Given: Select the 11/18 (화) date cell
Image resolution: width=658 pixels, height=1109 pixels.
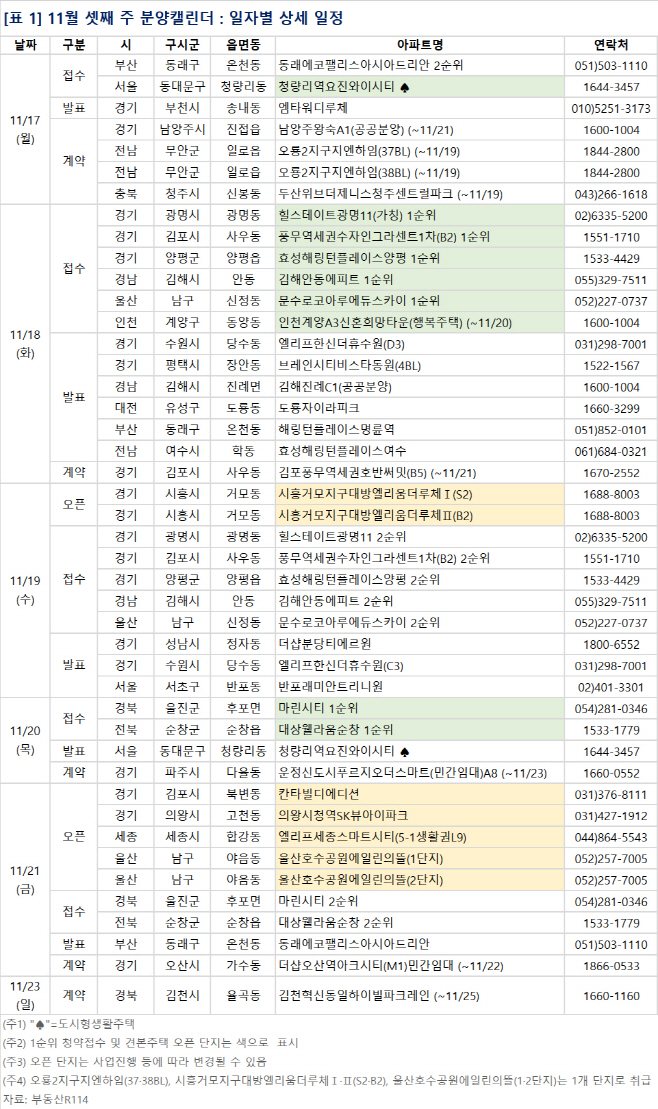Looking at the screenshot, I should (x=25, y=343).
